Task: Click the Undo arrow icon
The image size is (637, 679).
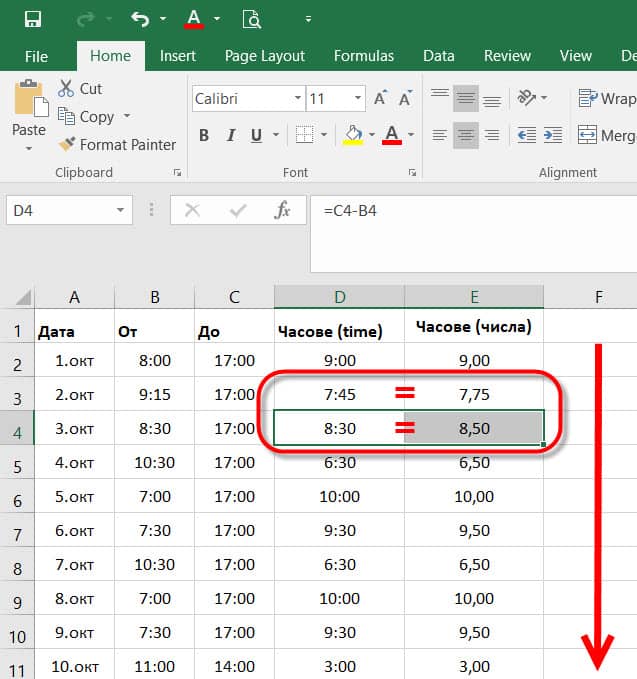Action: pos(140,19)
